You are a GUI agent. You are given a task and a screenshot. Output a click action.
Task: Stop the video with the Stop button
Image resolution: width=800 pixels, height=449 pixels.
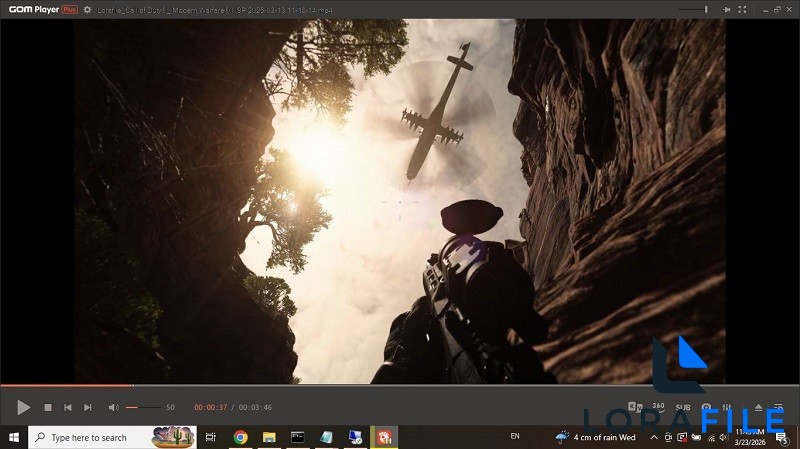[48, 407]
